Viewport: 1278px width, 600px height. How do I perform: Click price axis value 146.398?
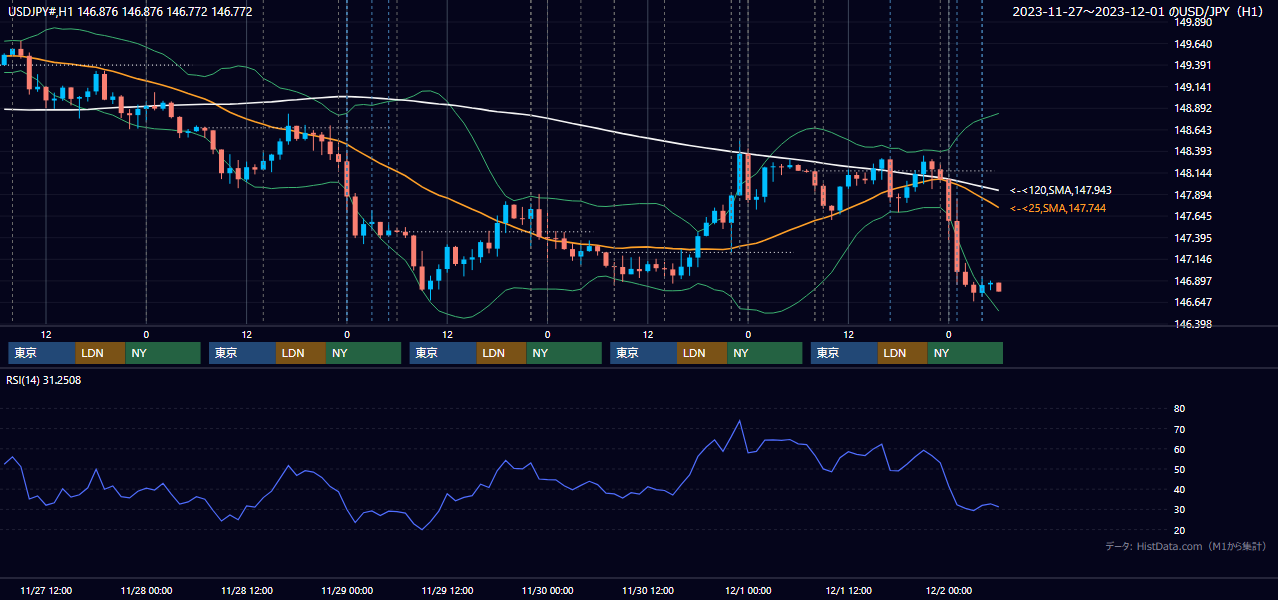(1193, 324)
